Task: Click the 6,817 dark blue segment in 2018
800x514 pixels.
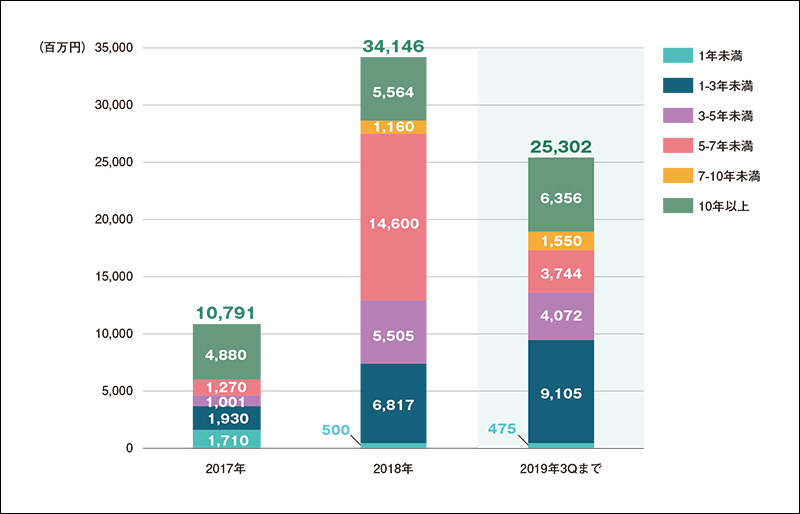Action: [393, 404]
